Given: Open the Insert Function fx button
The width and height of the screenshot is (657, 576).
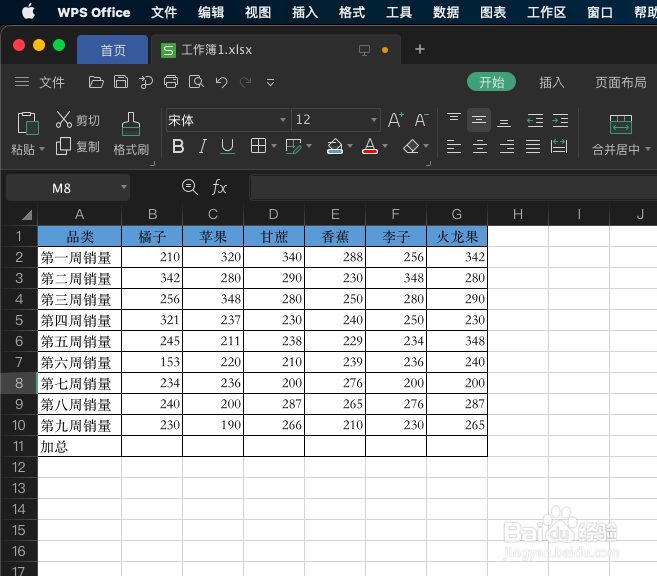Looking at the screenshot, I should 219,187.
